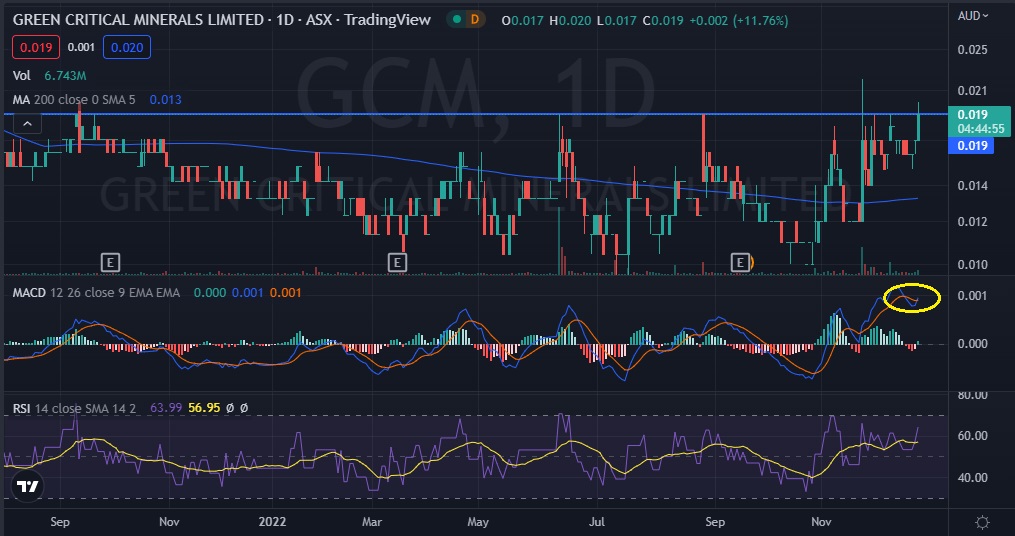This screenshot has height=536, width=1015.
Task: Click the 0.025 price scale label
Action: [970, 50]
